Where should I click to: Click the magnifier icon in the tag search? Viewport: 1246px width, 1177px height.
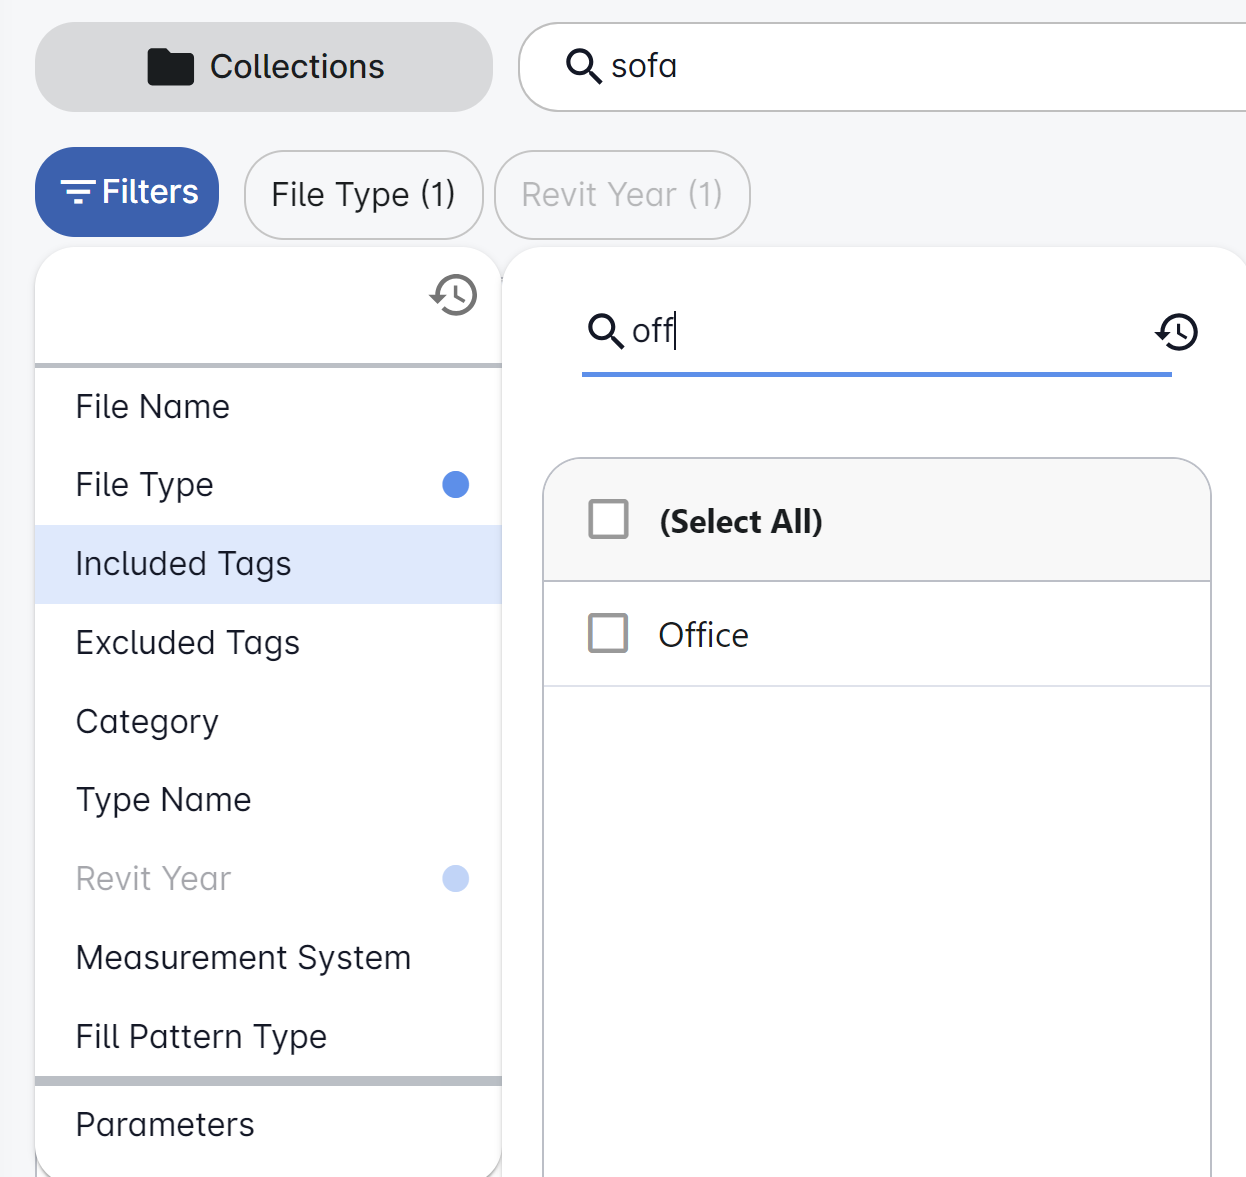click(x=605, y=330)
